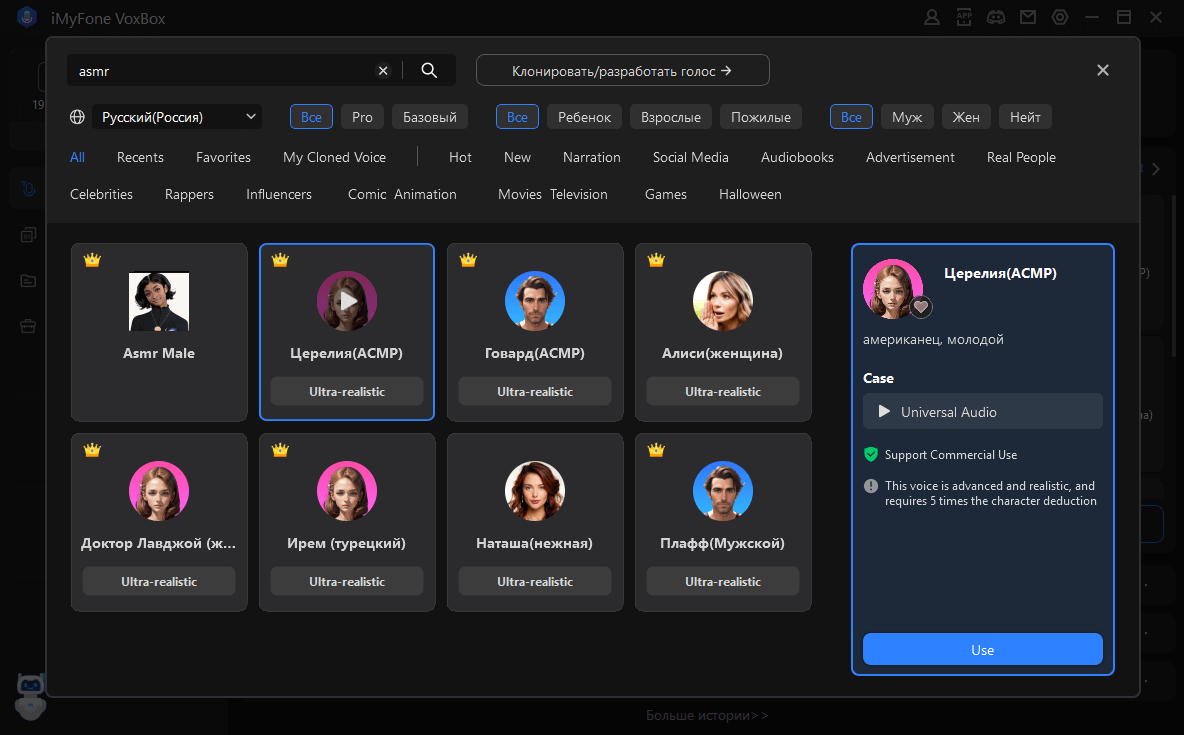Screen dimensions: 1184x735
Task: Open Discord icon in title bar
Action: [996, 17]
